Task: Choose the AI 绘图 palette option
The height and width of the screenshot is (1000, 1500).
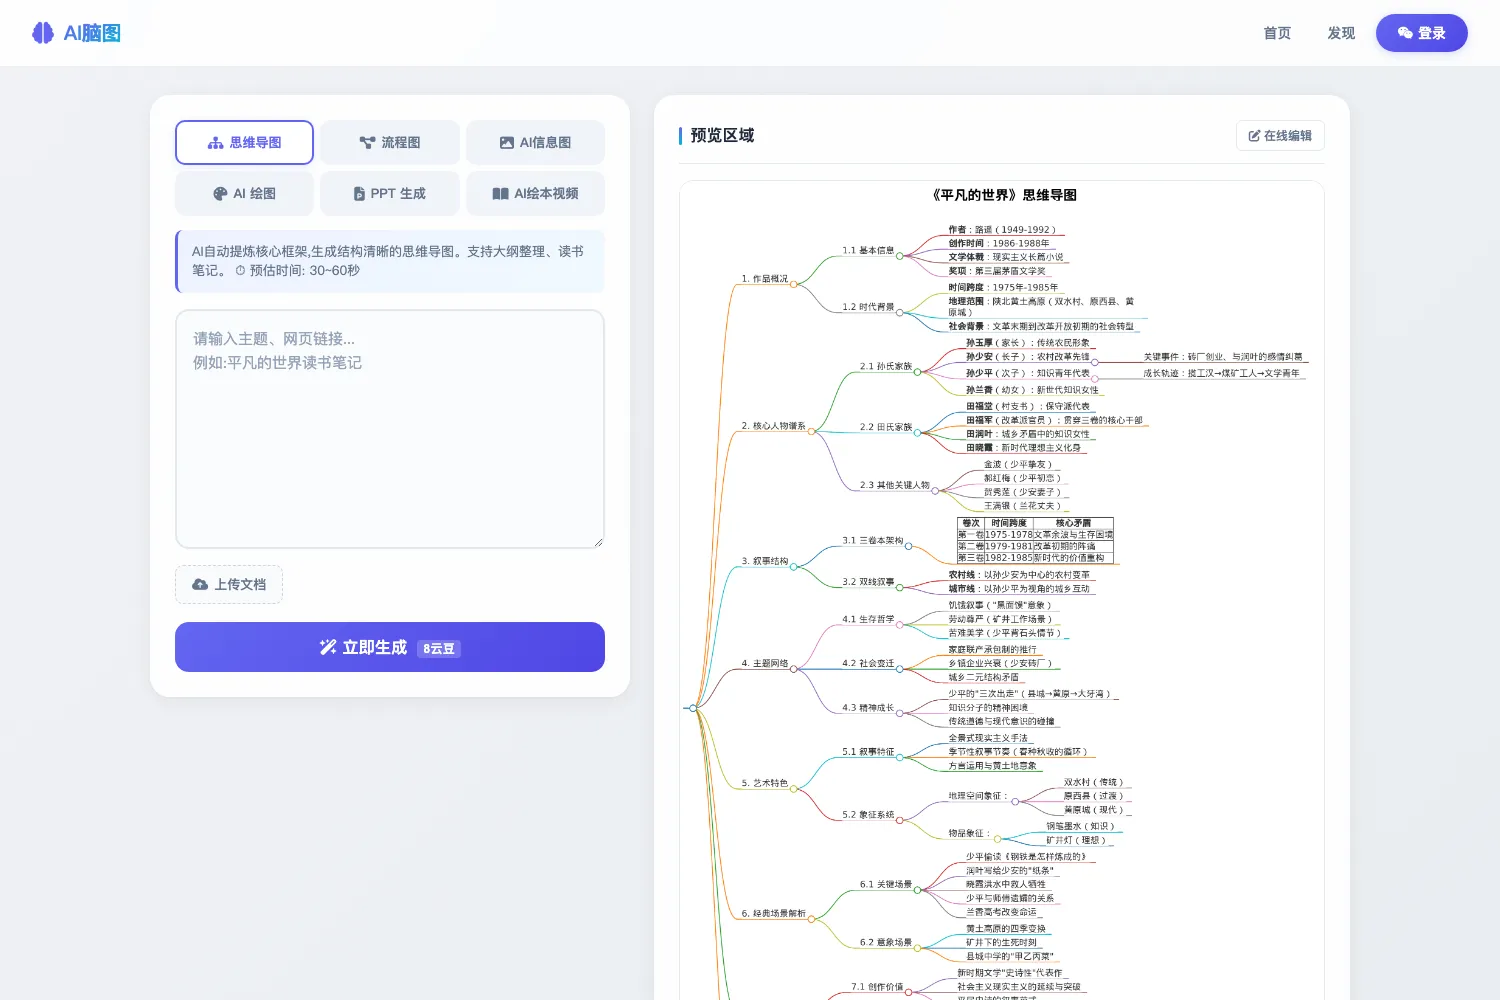Action: coord(244,193)
